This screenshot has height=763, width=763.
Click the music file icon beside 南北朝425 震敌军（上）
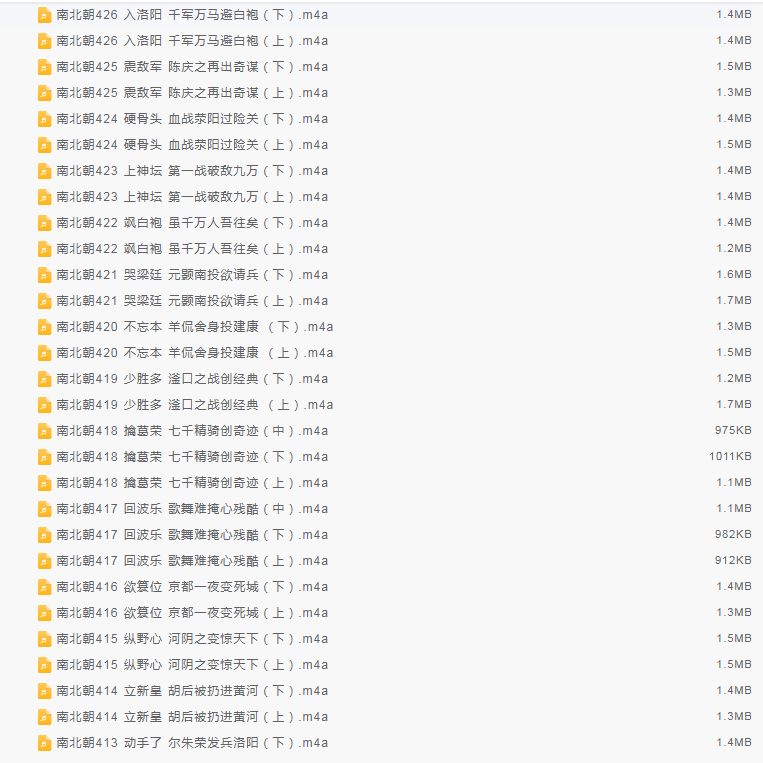tap(44, 93)
